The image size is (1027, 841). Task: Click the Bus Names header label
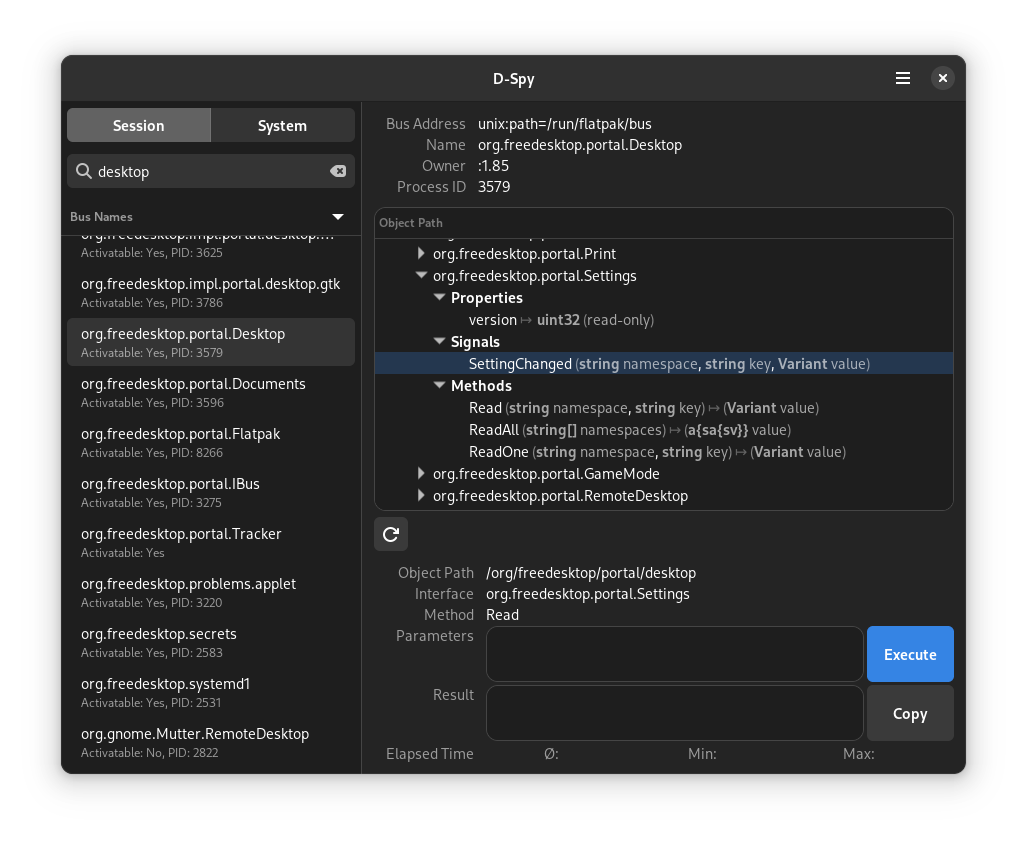tap(102, 217)
